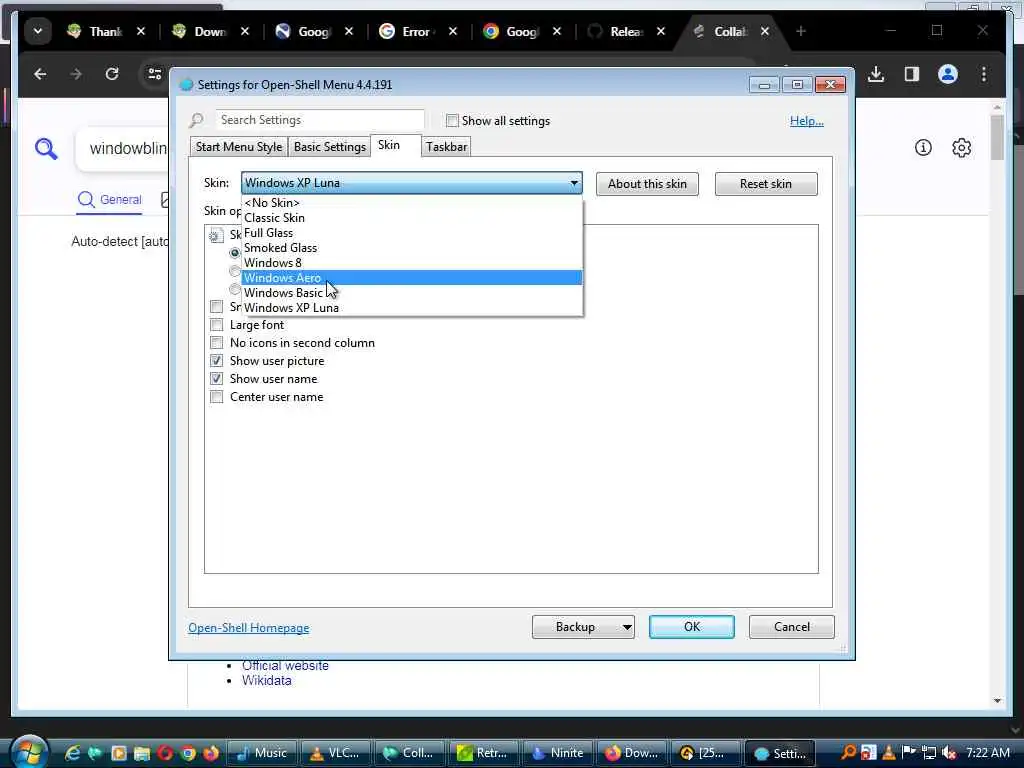Launch Chrome from the quick launch bar

coord(188,753)
